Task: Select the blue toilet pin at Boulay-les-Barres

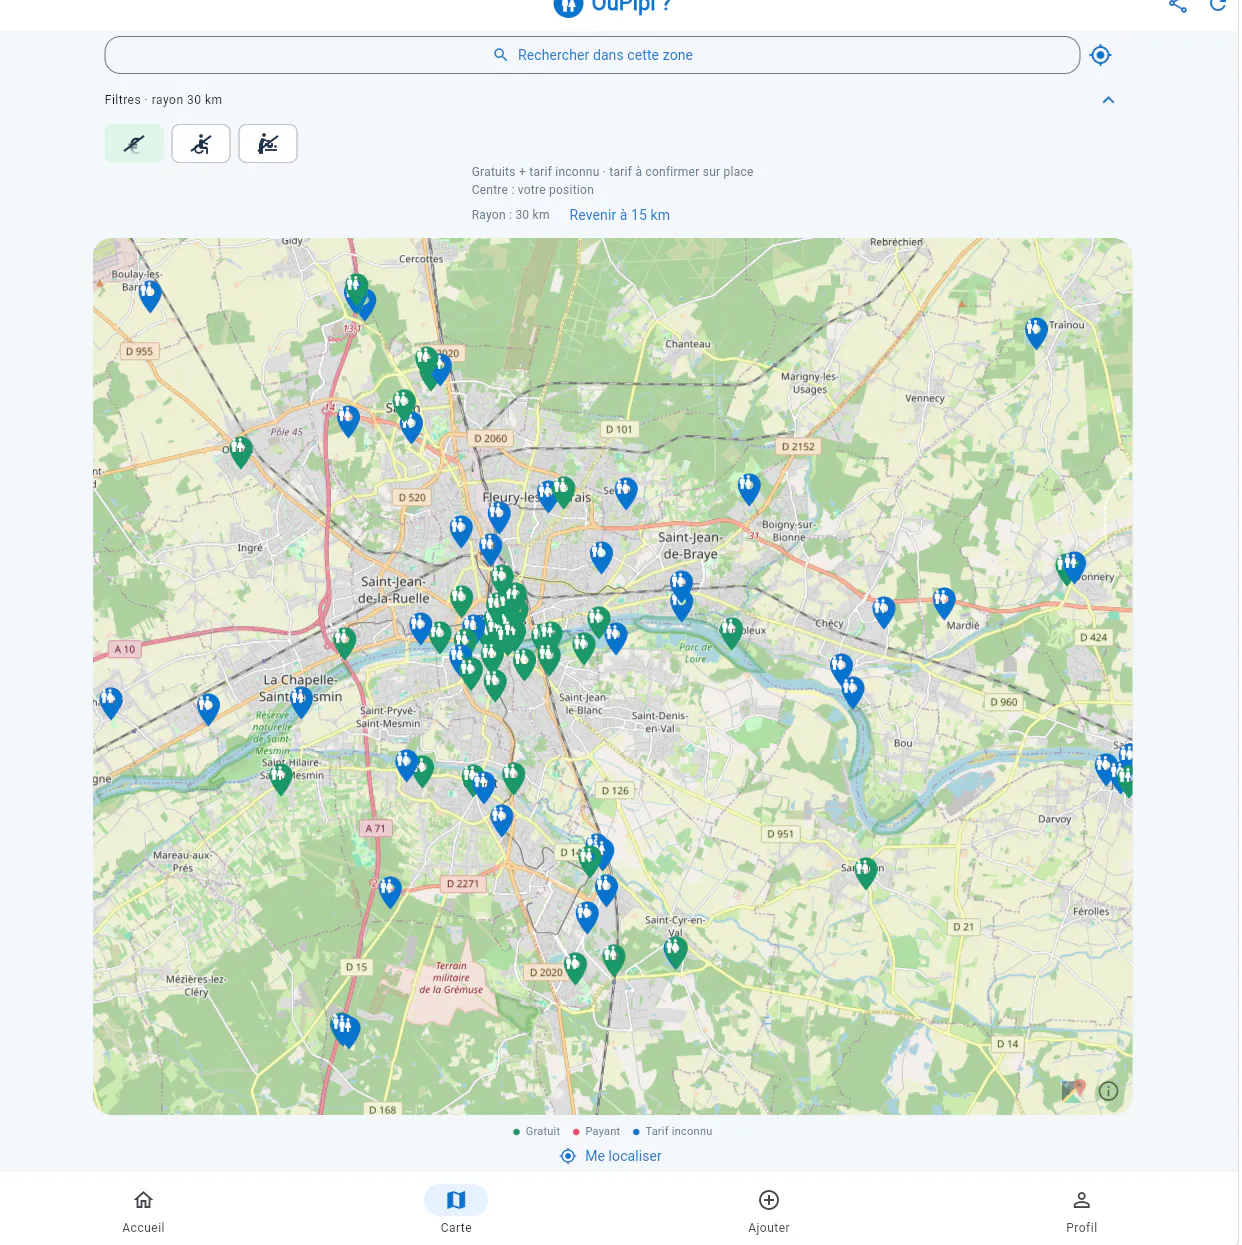Action: pyautogui.click(x=150, y=295)
